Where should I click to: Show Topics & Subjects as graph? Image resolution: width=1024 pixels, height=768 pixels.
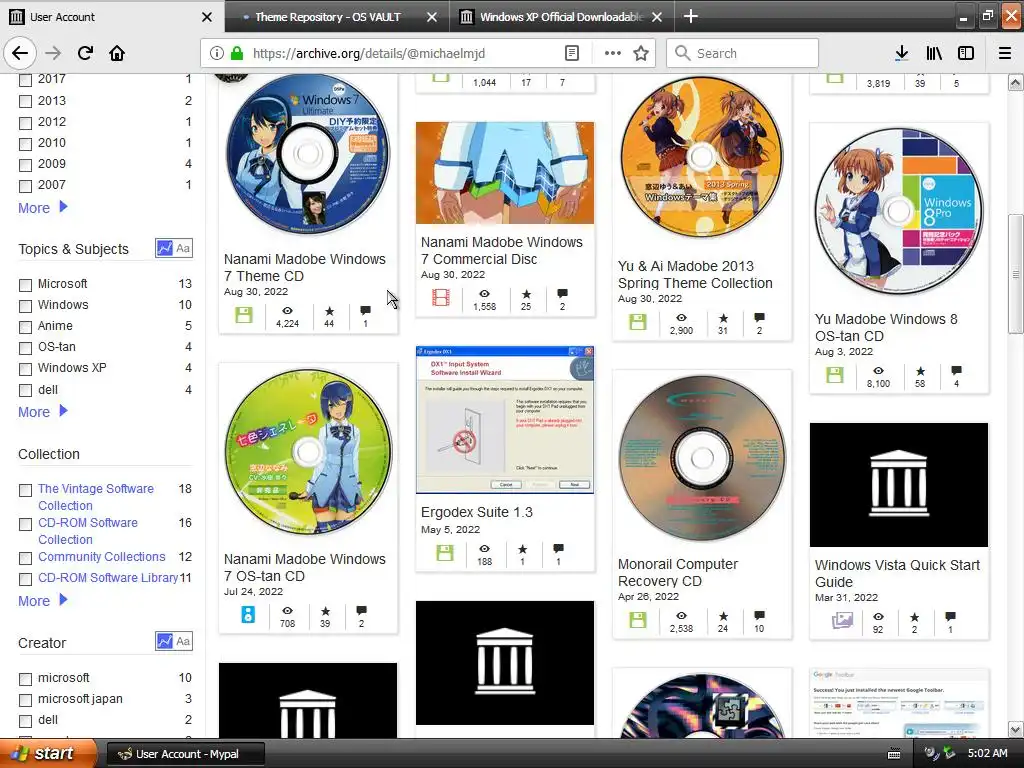point(165,248)
